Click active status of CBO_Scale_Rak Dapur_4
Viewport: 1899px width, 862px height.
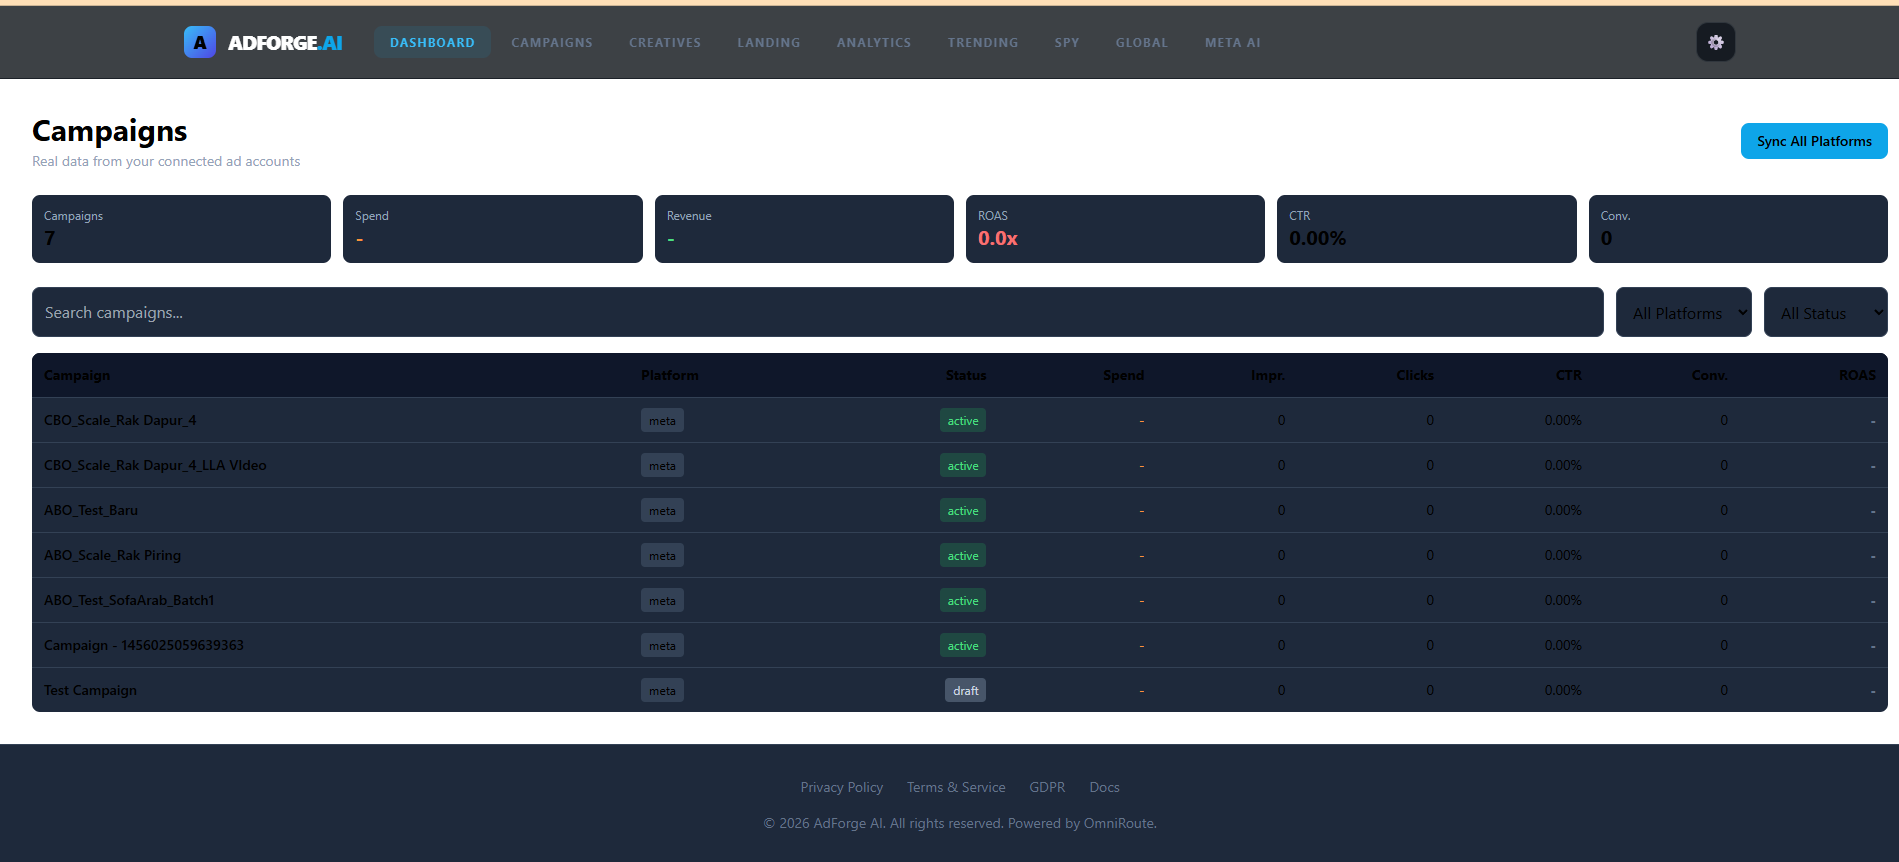pos(963,420)
